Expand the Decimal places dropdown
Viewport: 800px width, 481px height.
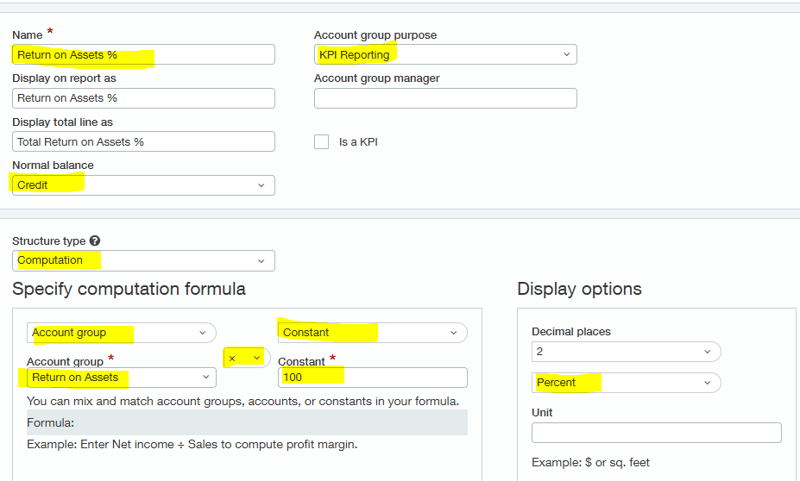626,351
